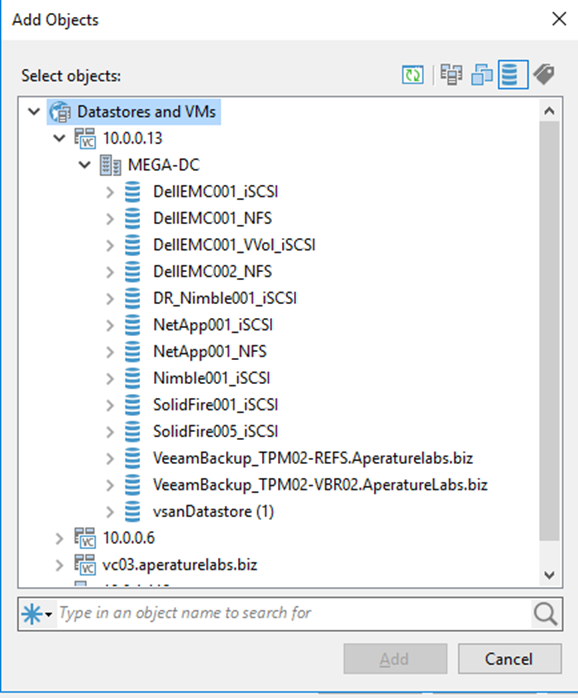Expand the NetApp001_NFS datastore
The height and width of the screenshot is (698, 578).
(x=110, y=352)
